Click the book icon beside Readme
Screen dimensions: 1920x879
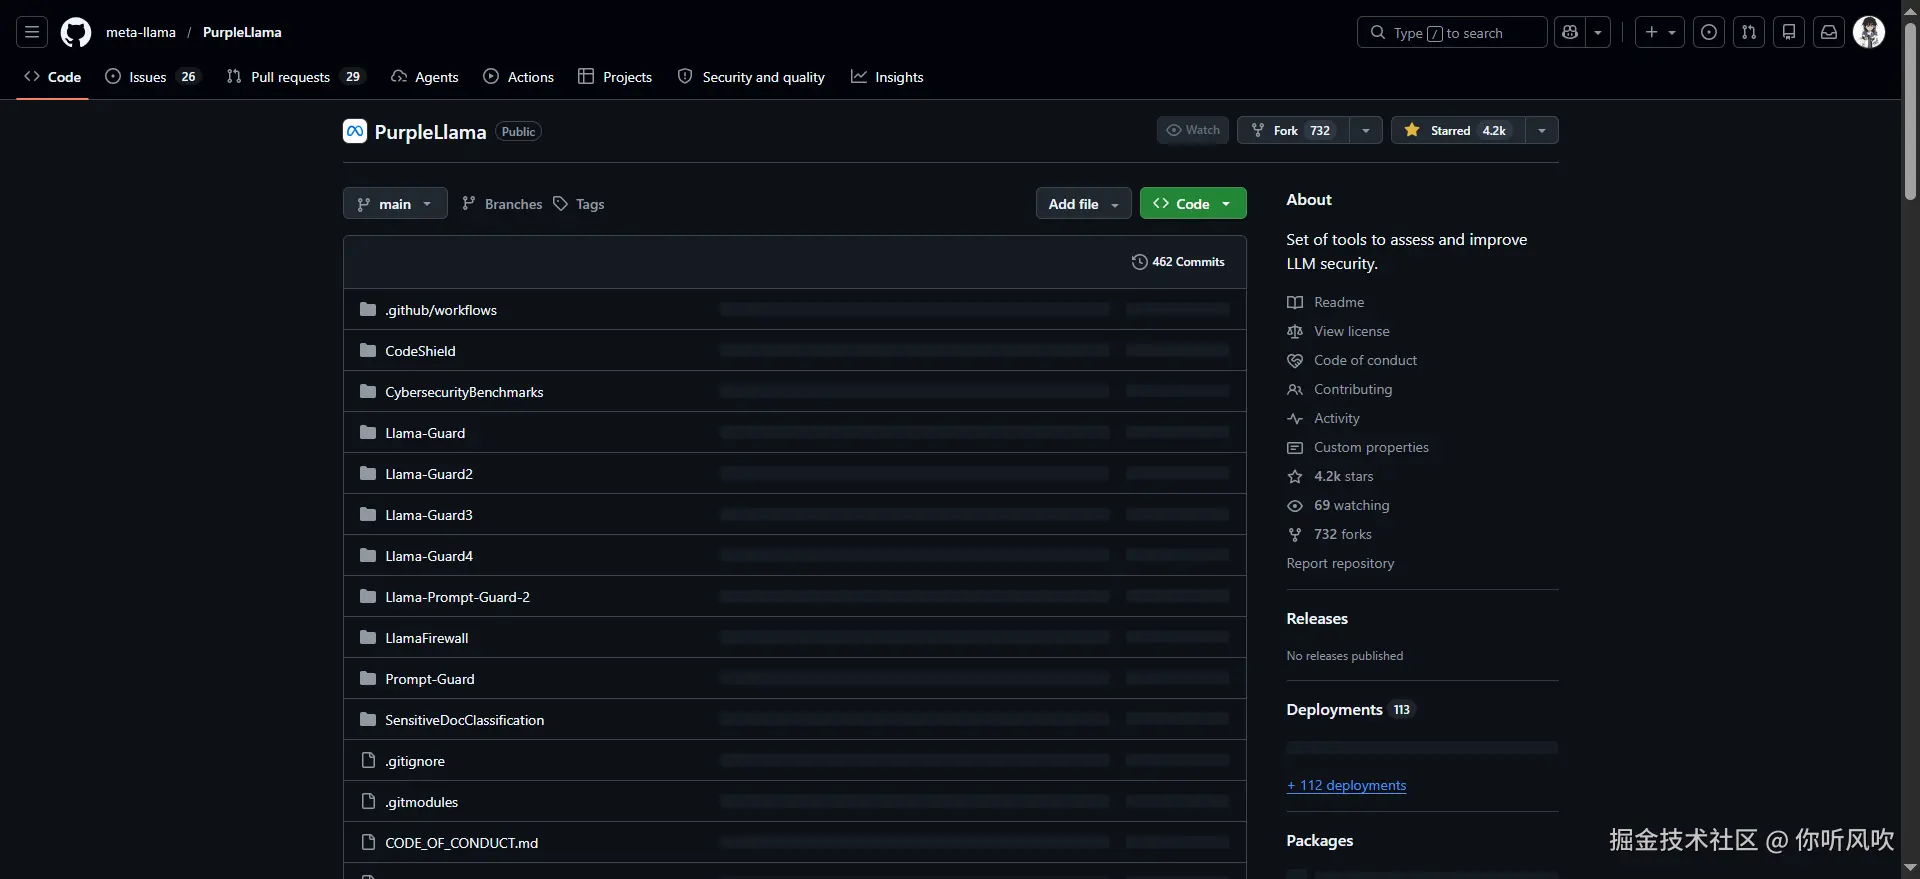(x=1295, y=302)
